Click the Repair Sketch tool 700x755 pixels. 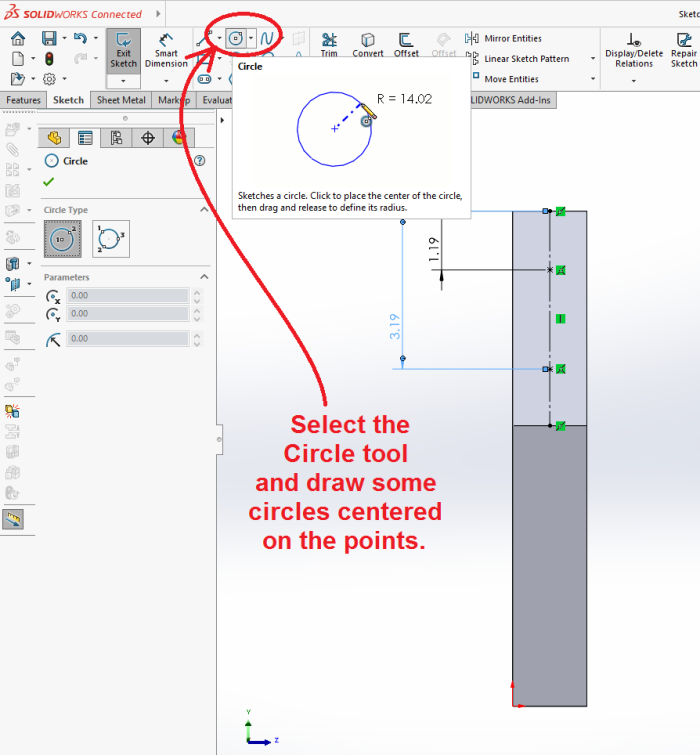coord(684,50)
